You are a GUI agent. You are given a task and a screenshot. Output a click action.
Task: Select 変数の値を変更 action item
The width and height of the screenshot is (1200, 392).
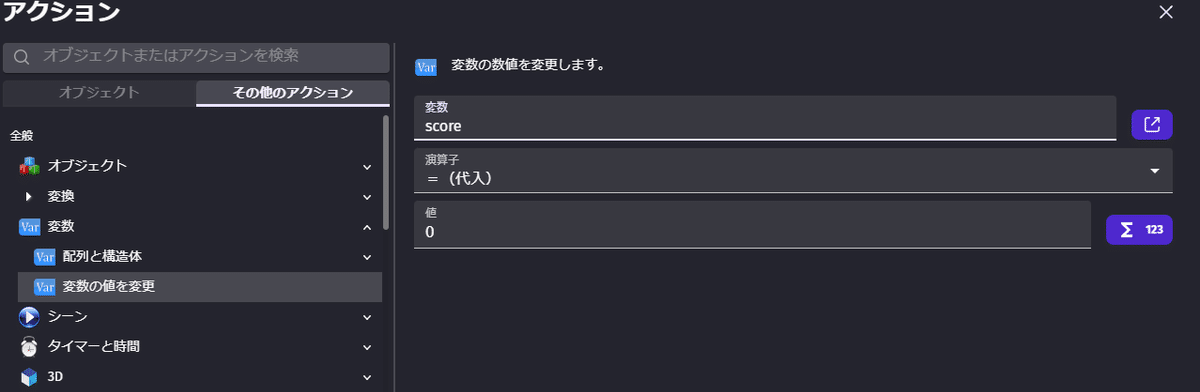(x=200, y=287)
